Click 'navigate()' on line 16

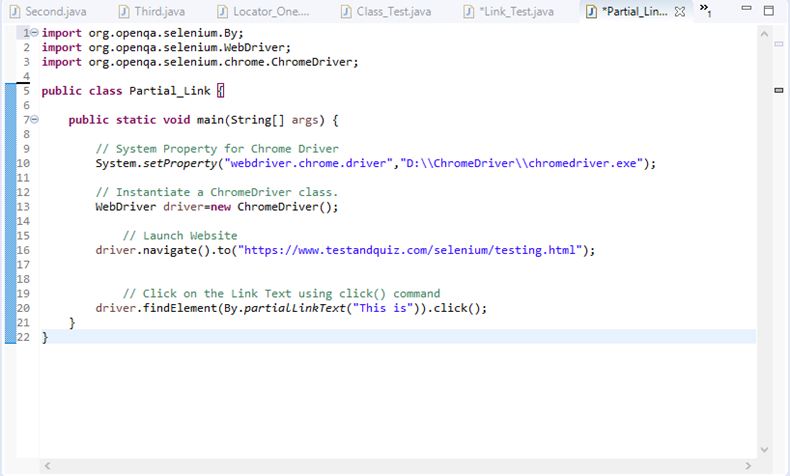(x=176, y=250)
